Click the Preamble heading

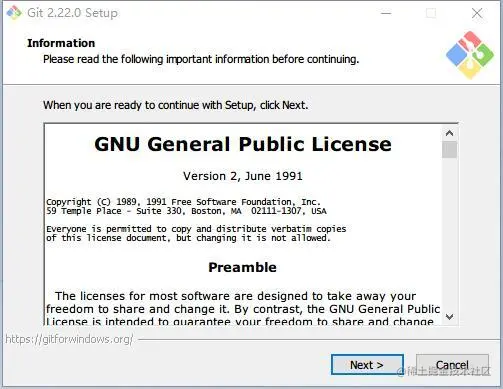[x=242, y=267]
